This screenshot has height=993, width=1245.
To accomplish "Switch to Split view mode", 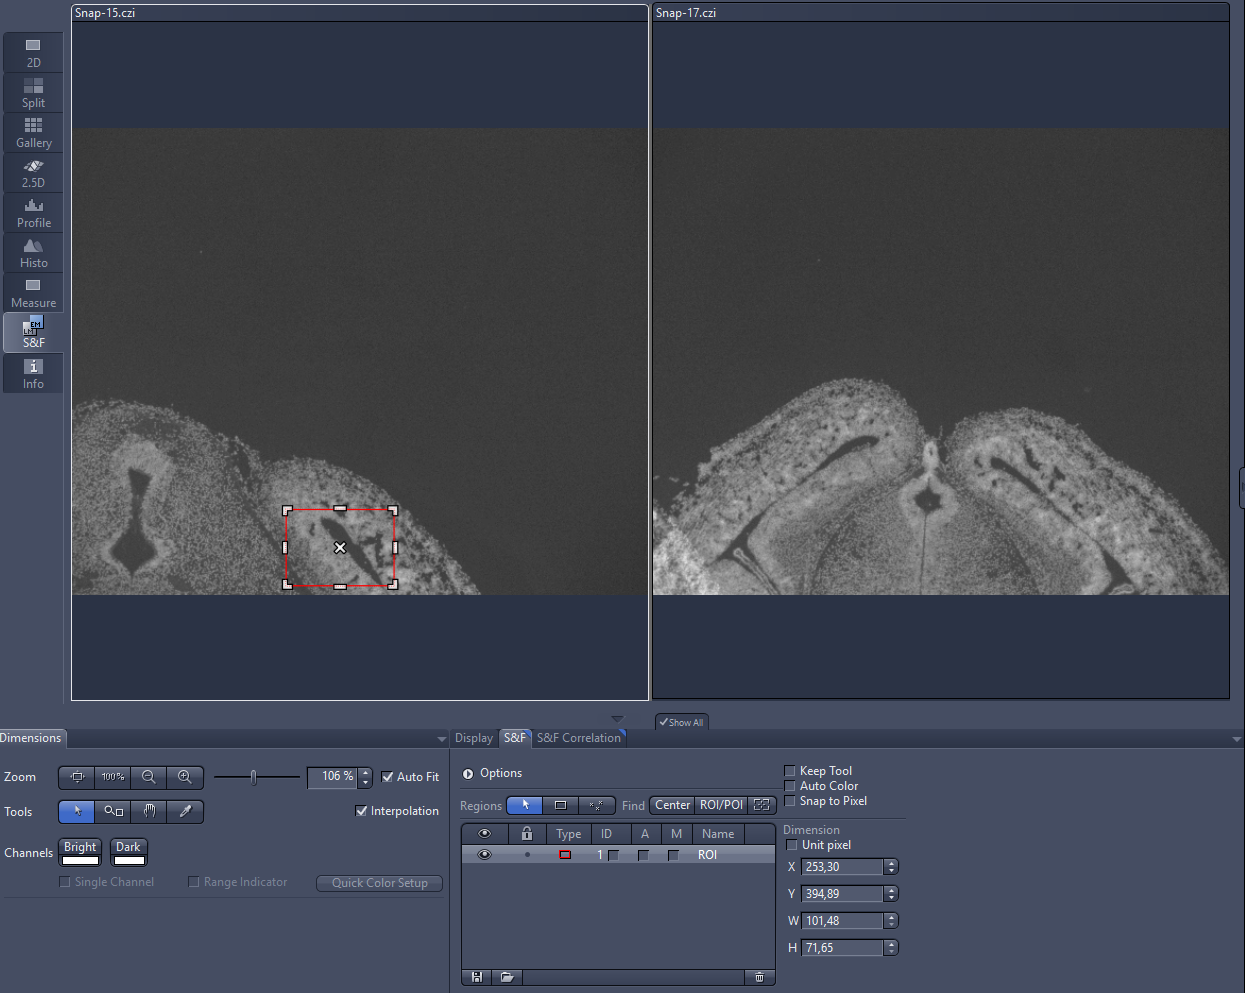I will [32, 92].
